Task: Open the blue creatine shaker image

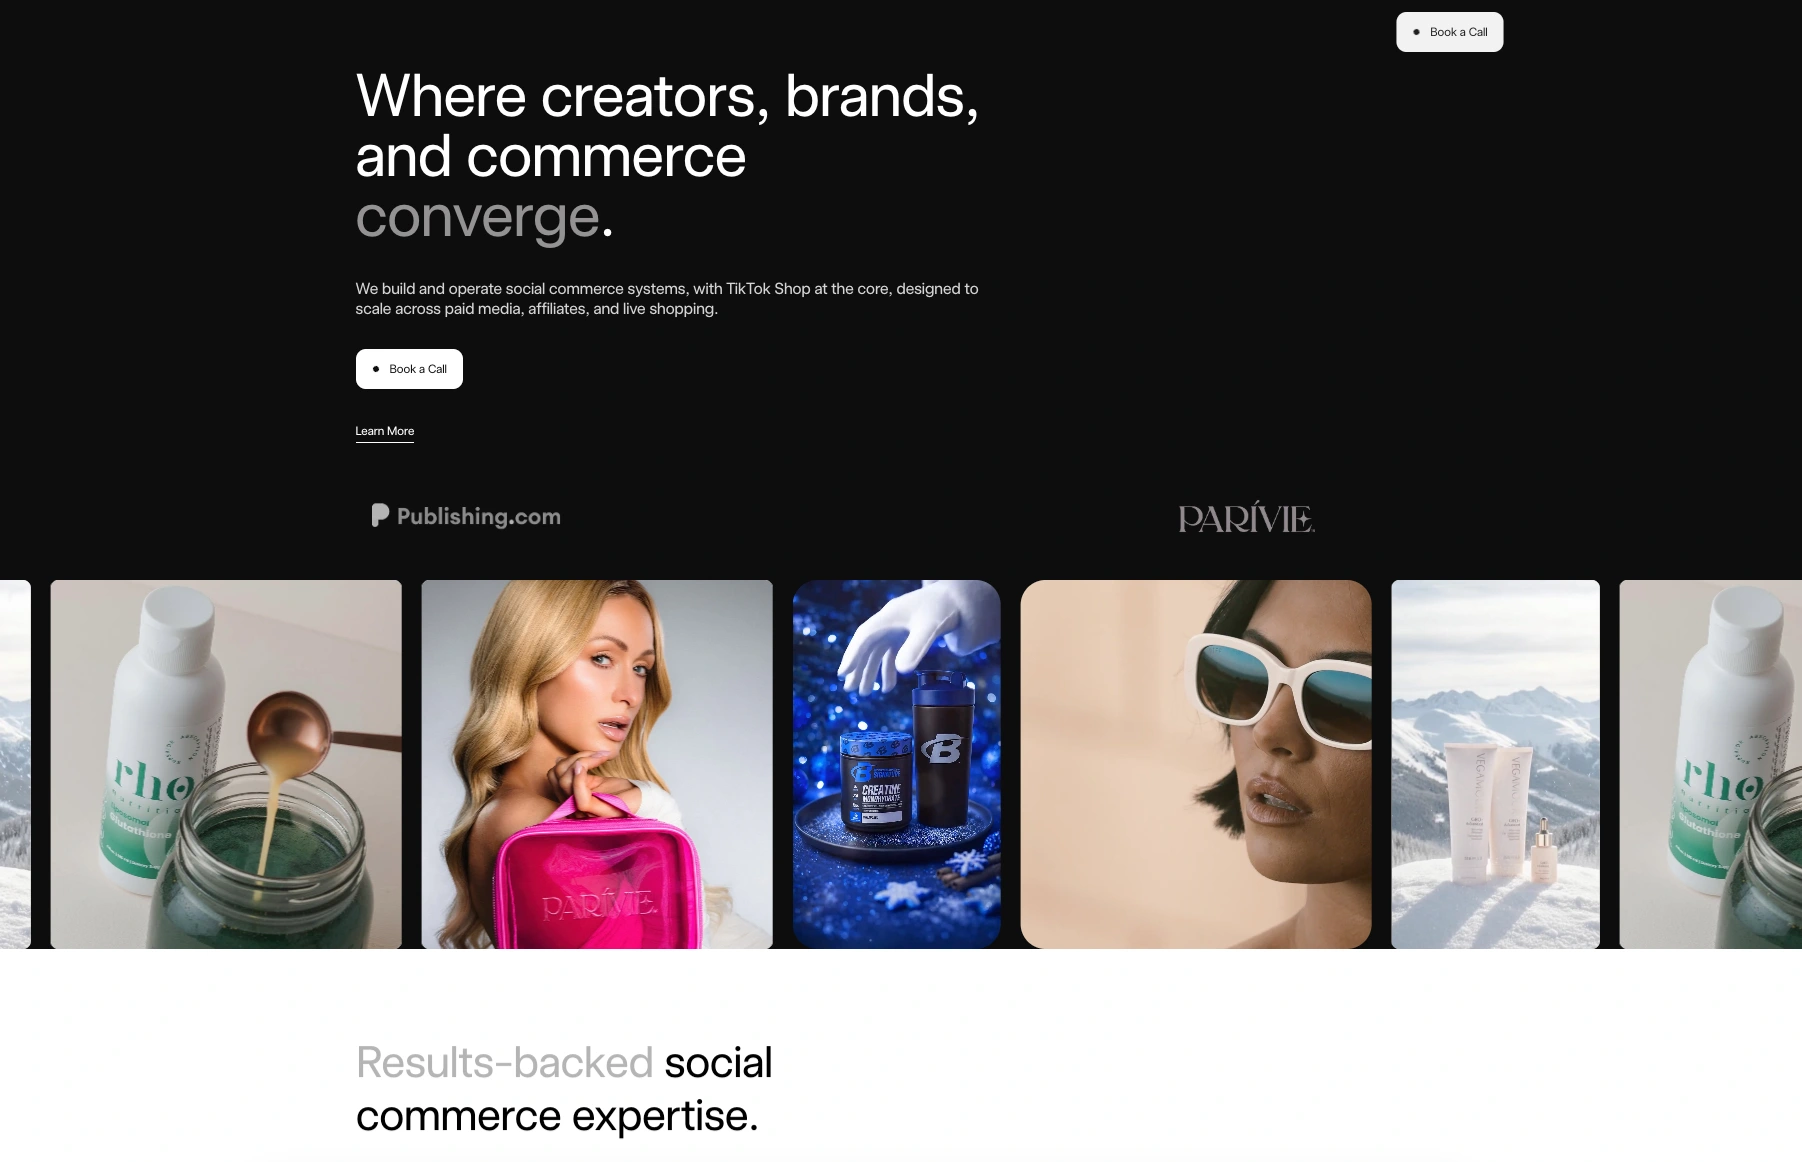Action: coord(896,764)
